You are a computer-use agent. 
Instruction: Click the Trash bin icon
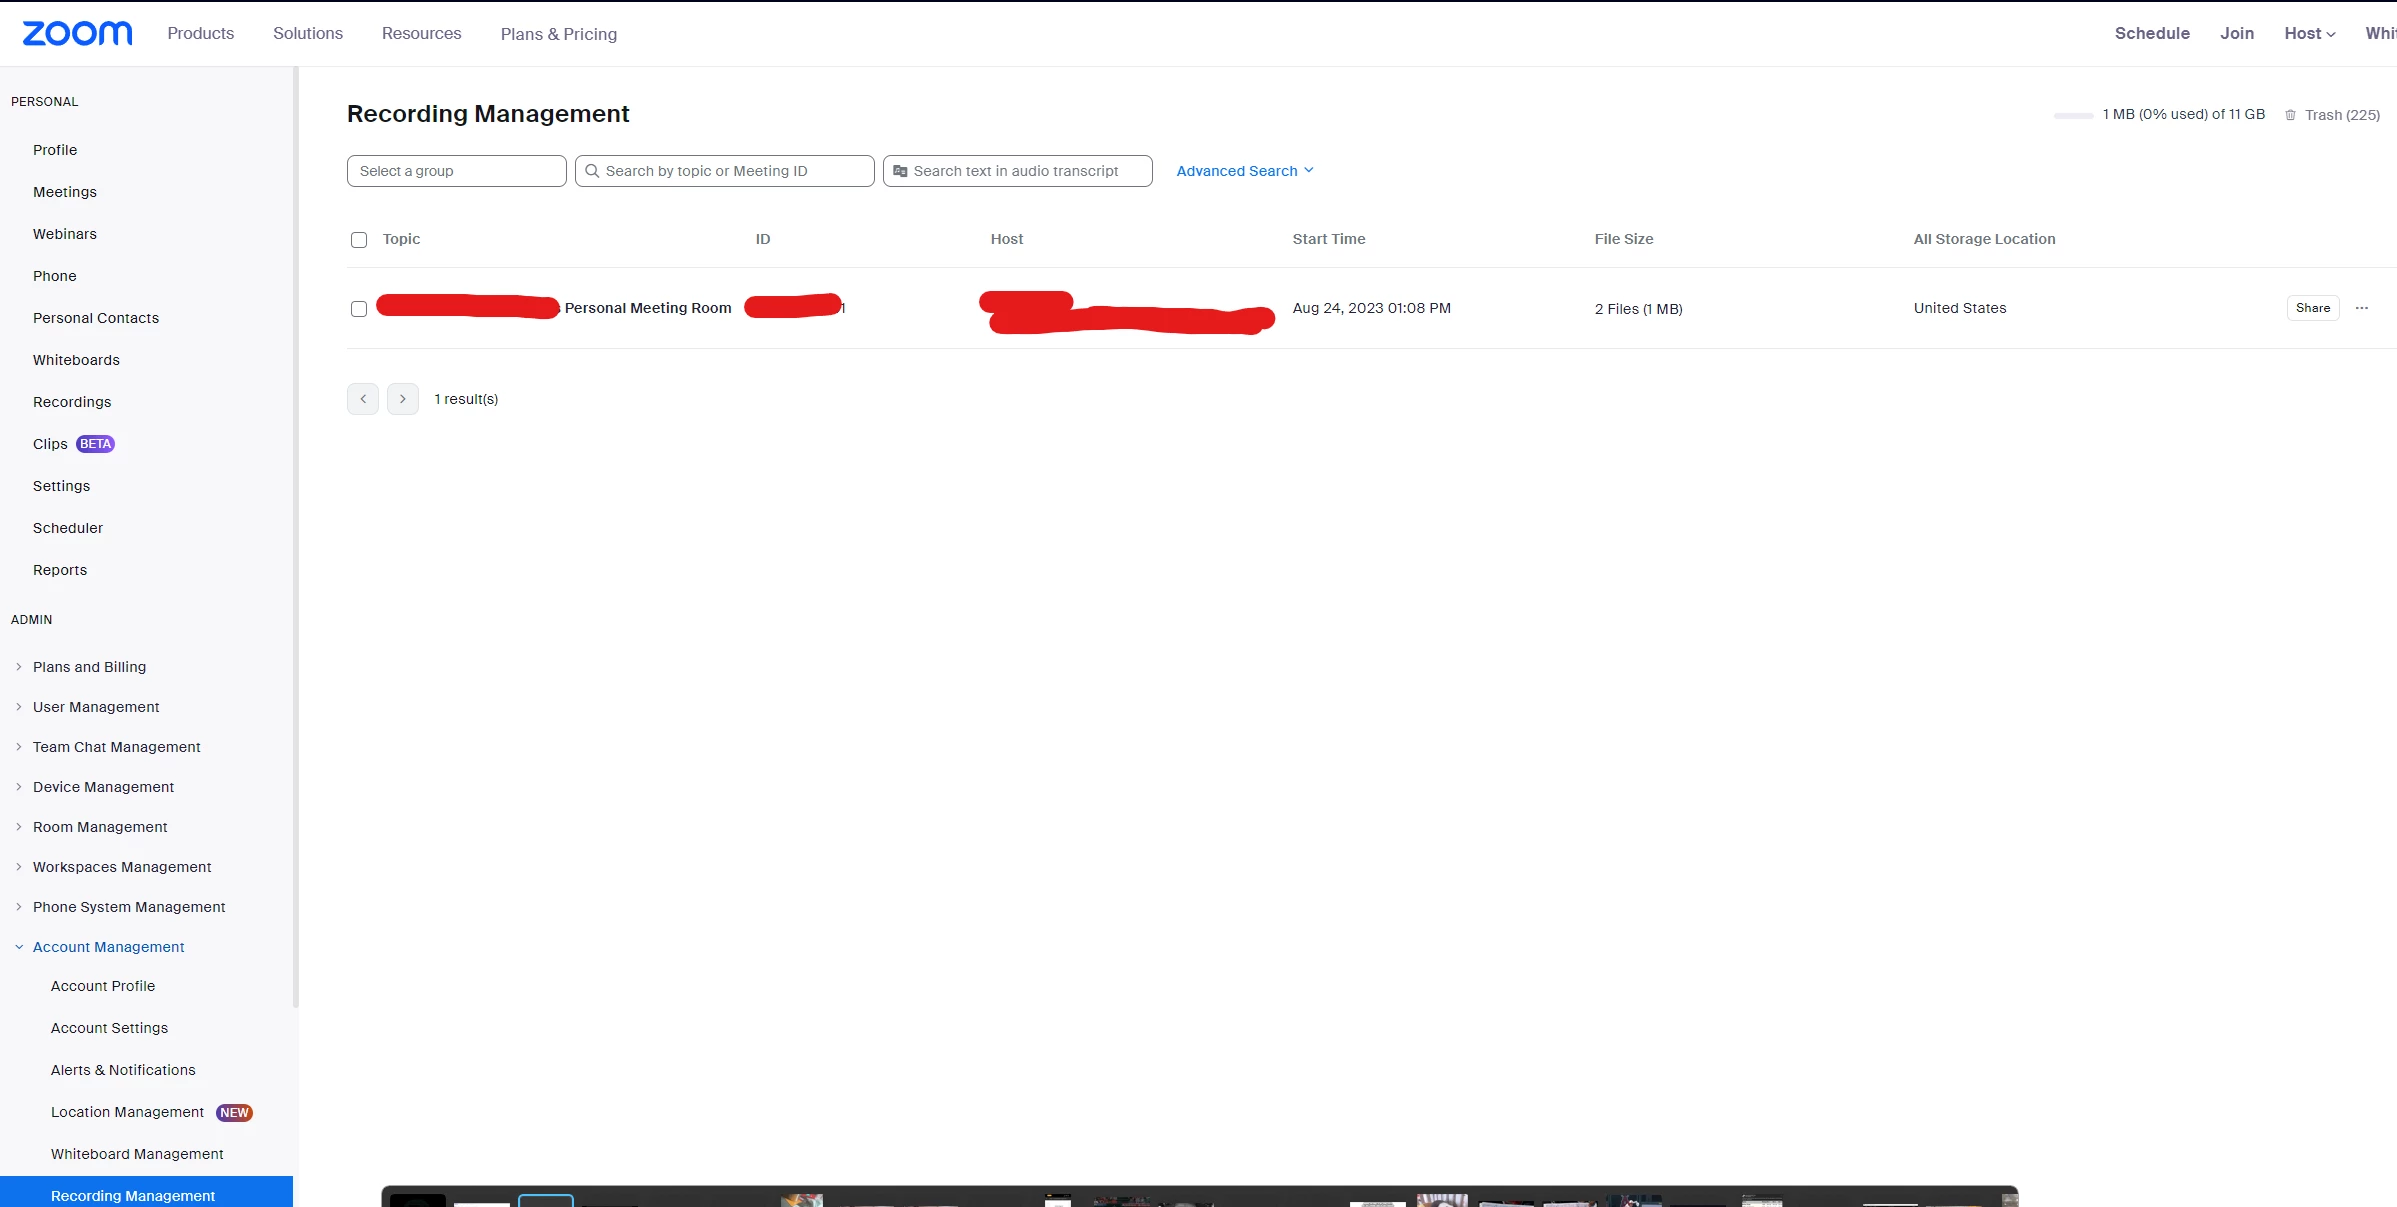coord(2290,115)
